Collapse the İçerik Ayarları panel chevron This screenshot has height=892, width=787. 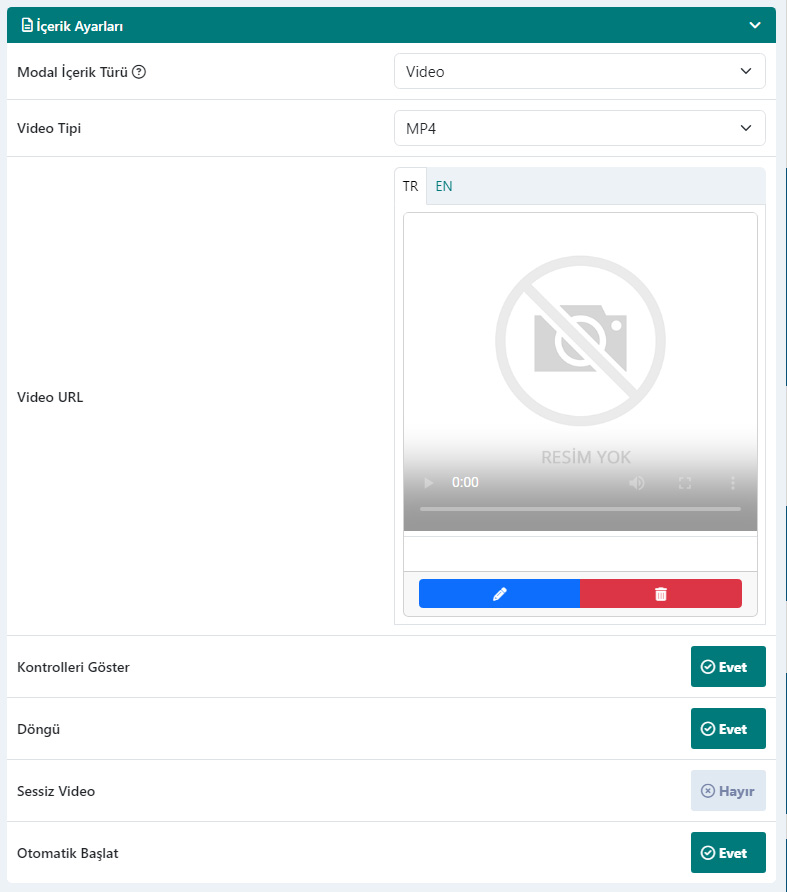tap(755, 25)
